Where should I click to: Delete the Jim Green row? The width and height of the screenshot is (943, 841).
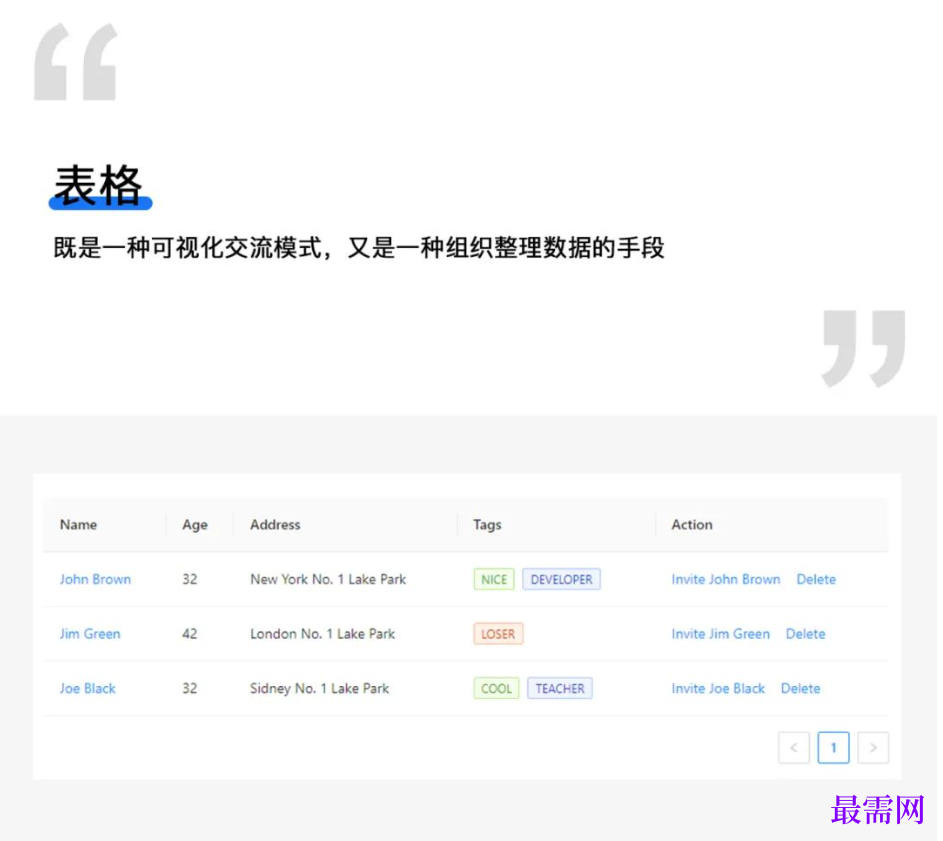pyautogui.click(x=805, y=634)
